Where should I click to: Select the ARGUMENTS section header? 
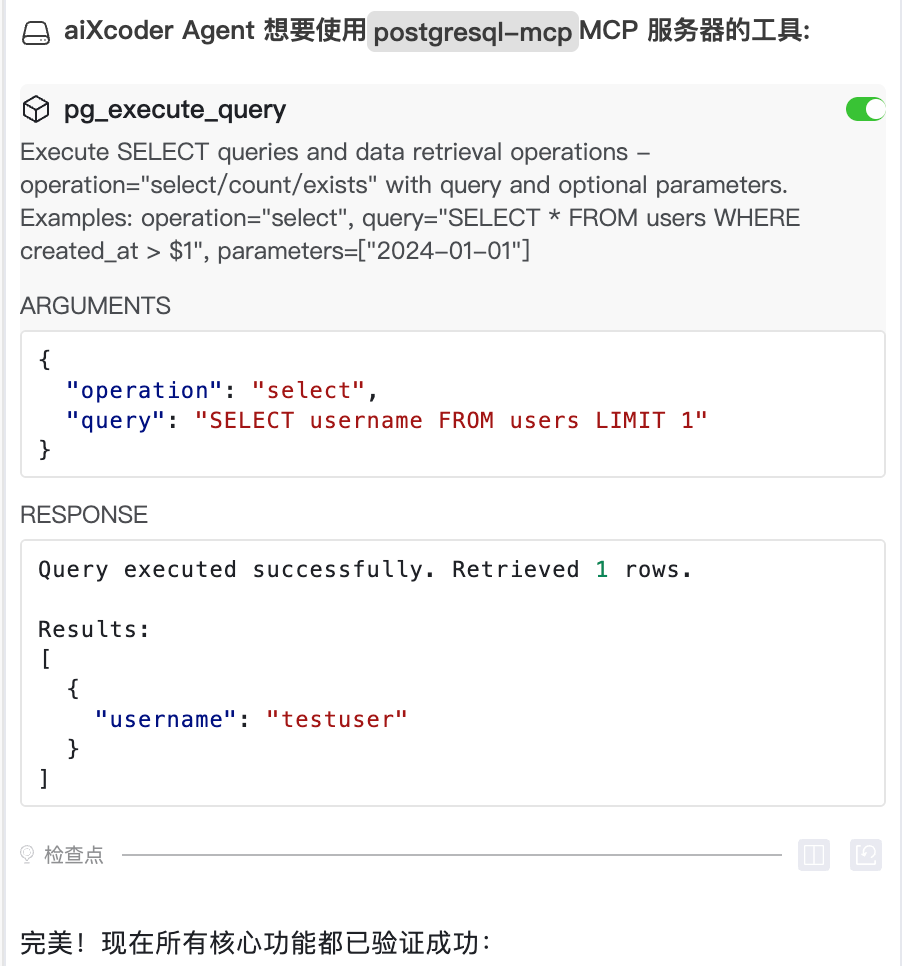(x=95, y=306)
